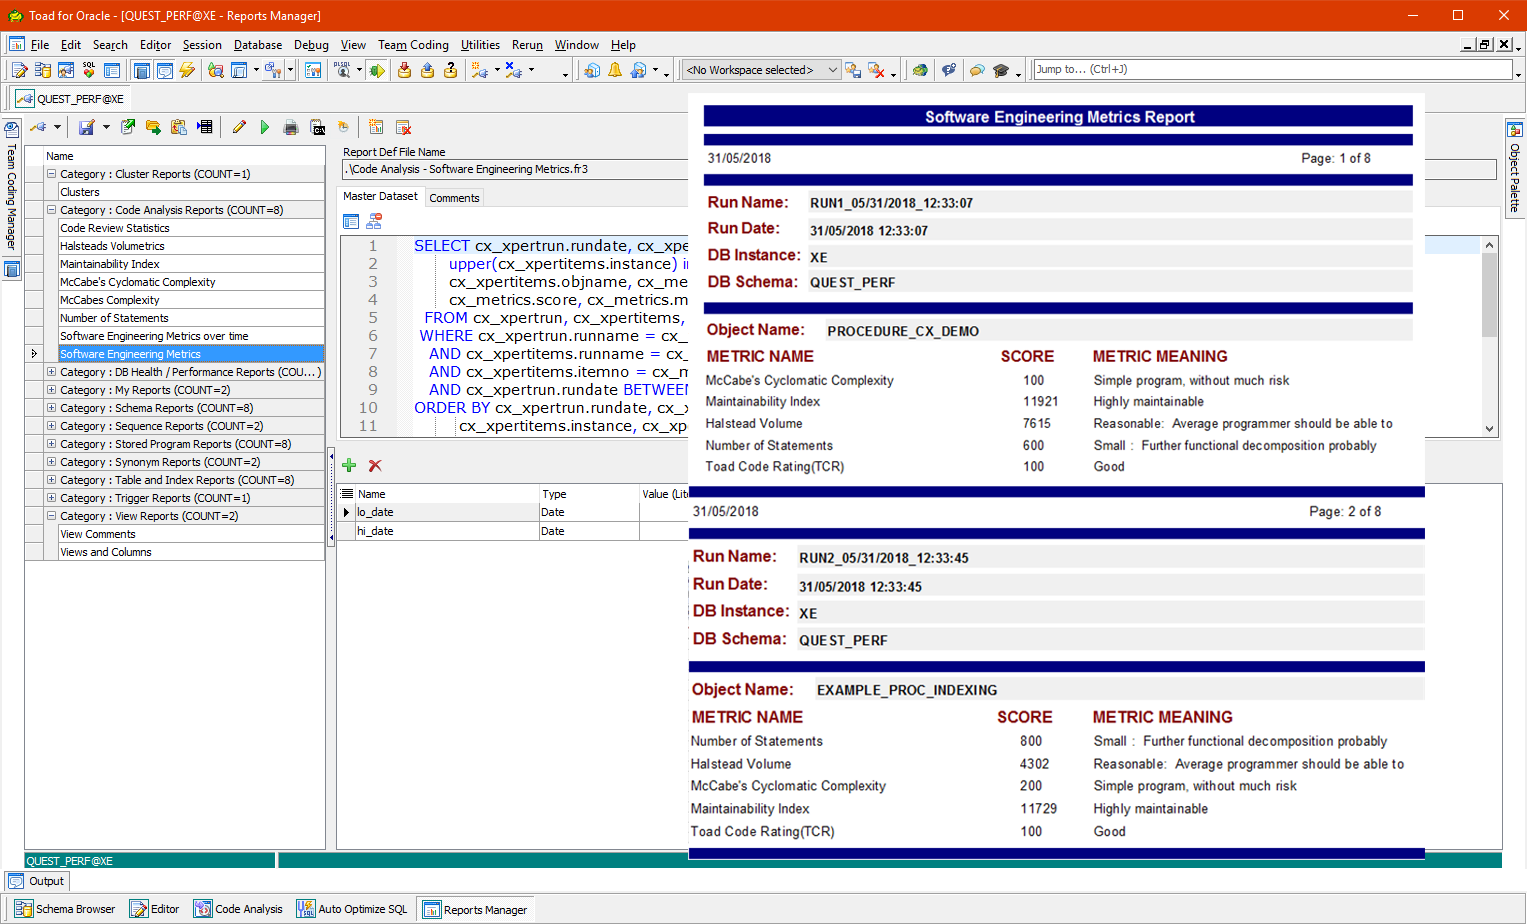Click the rollback icon with blue up arrow
This screenshot has width=1527, height=924.
pos(427,70)
